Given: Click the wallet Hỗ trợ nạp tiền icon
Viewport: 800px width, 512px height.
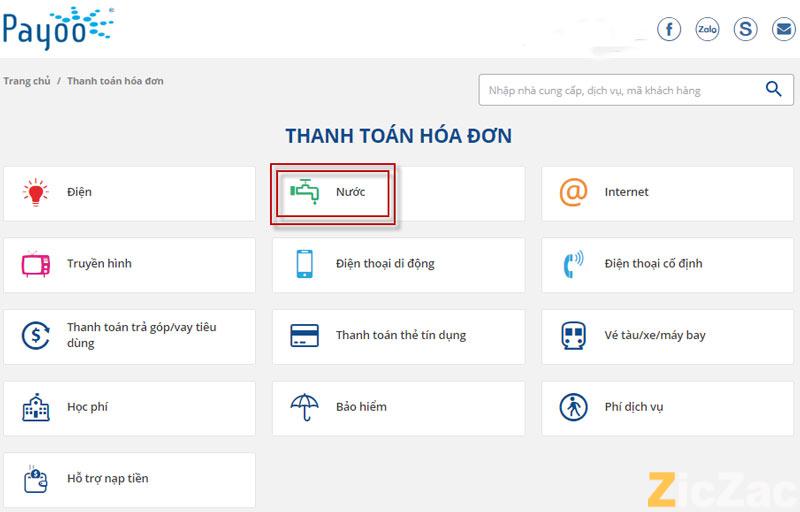Looking at the screenshot, I should click(36, 479).
